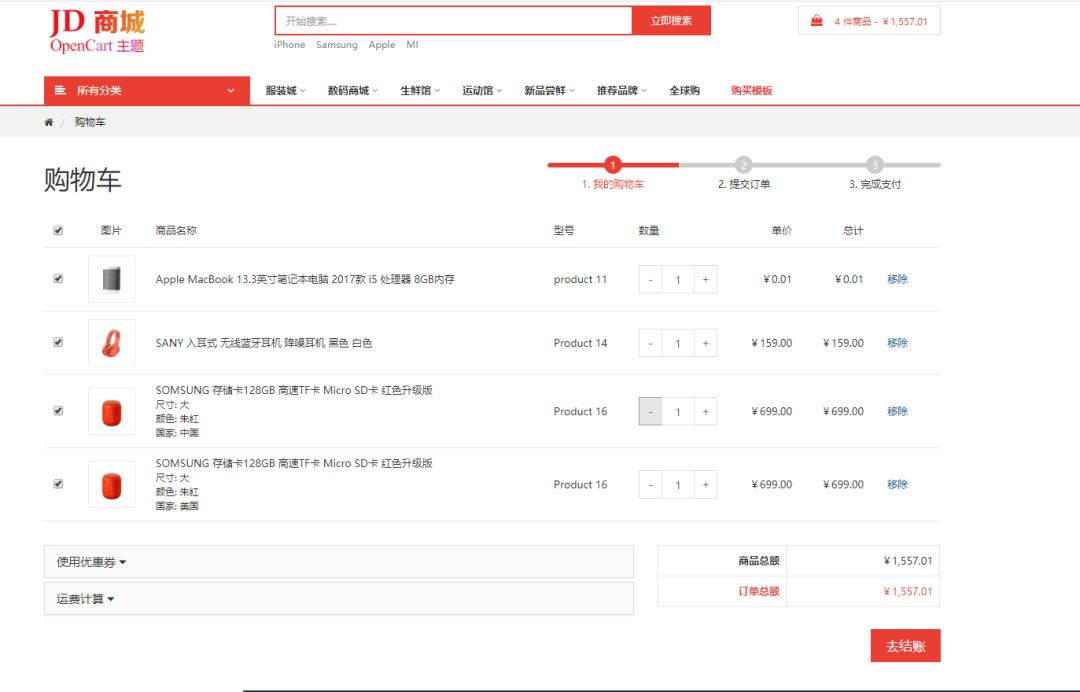Open the shopping bag cart icon
Viewport: 1080px width, 692px height.
(x=816, y=21)
